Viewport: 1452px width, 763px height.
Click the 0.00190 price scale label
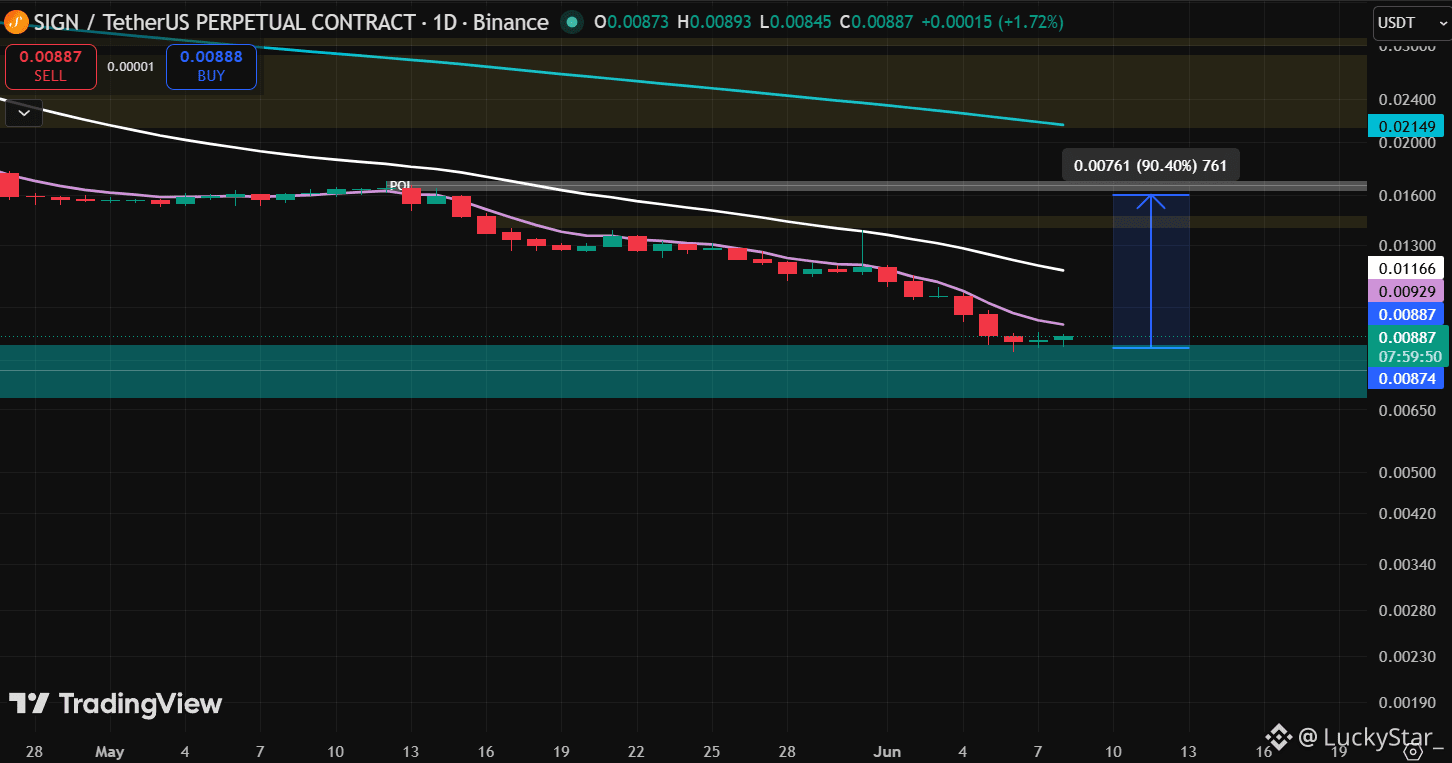pos(1407,703)
